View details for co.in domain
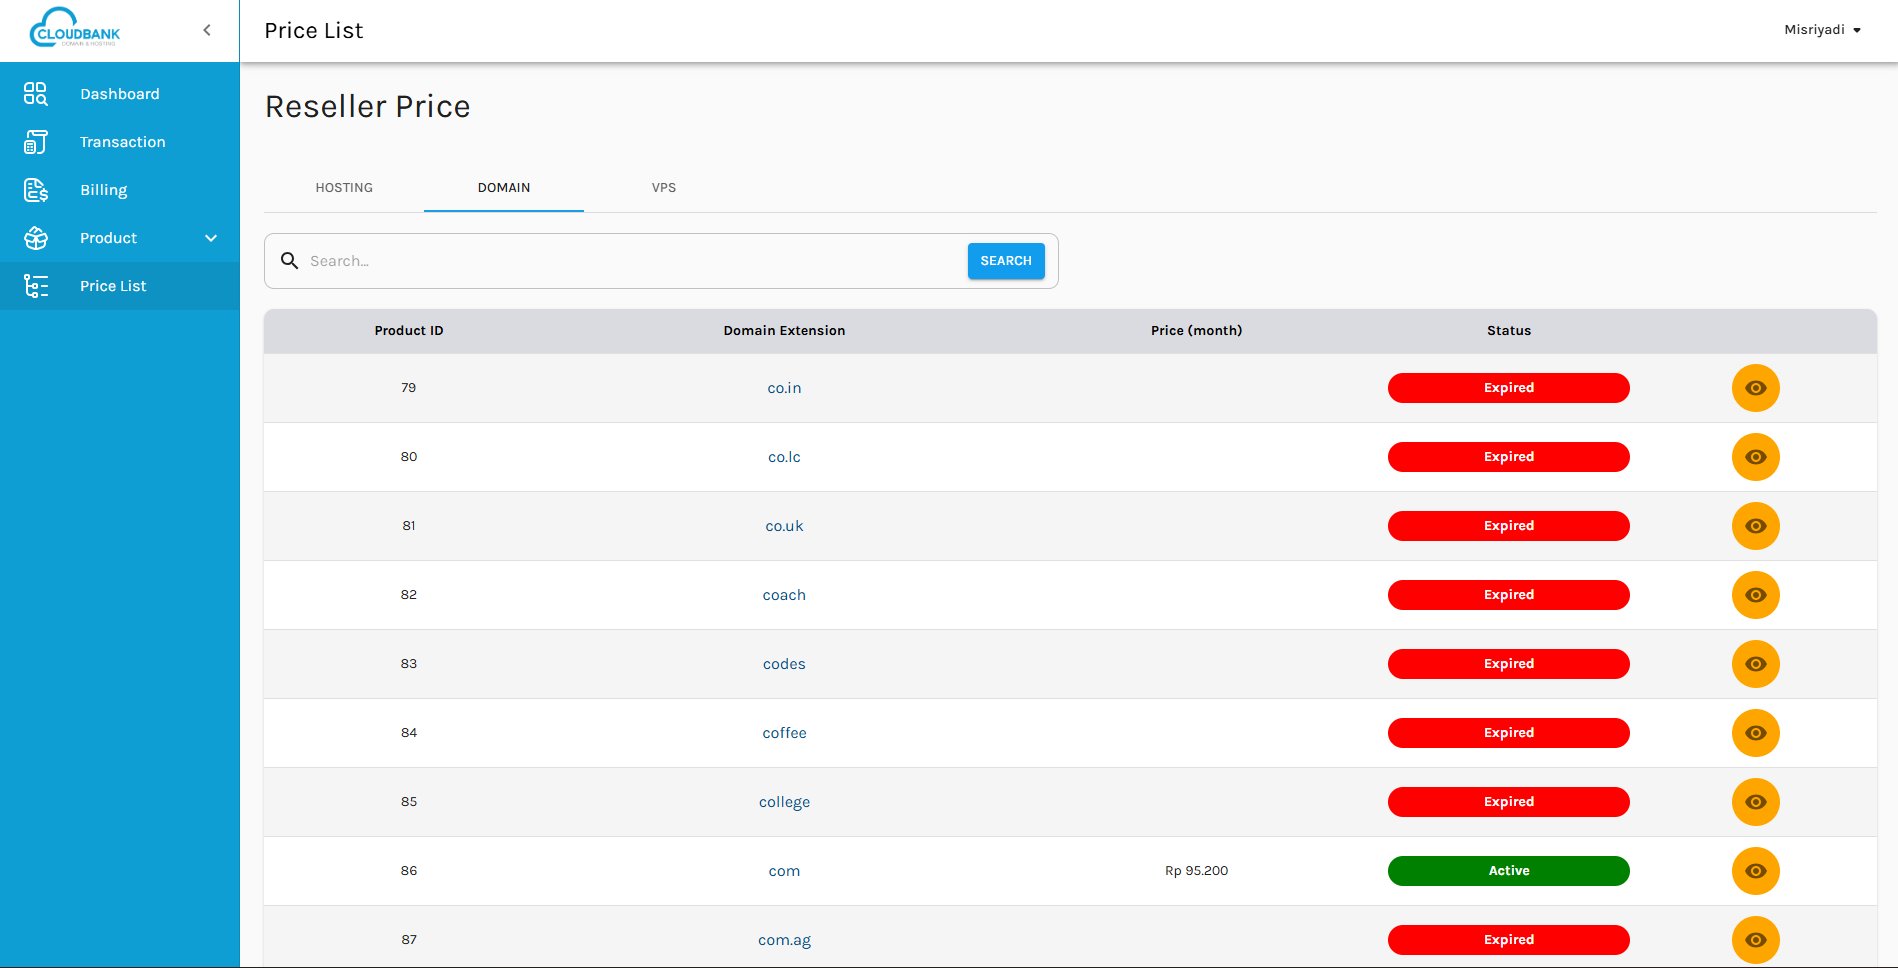1898x968 pixels. click(x=1755, y=388)
